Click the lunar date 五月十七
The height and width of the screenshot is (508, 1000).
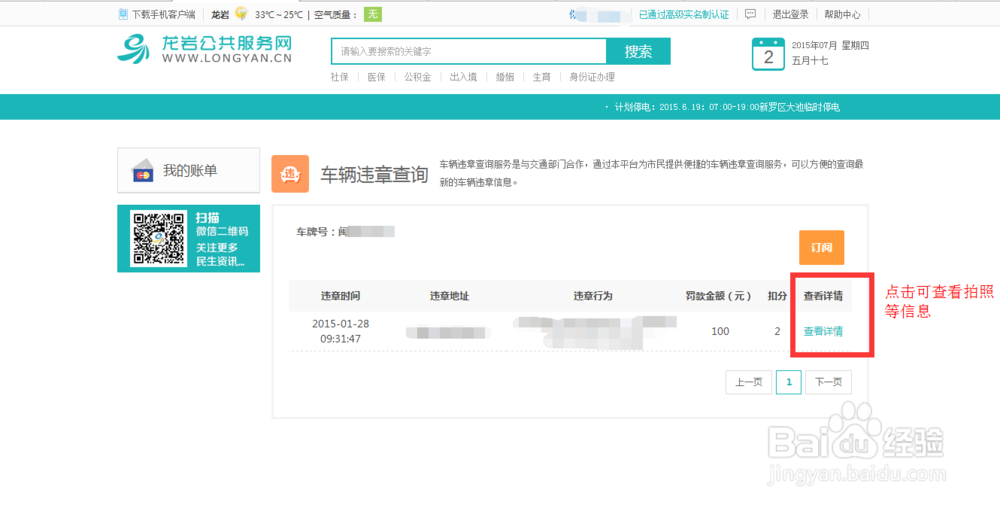[x=810, y=61]
